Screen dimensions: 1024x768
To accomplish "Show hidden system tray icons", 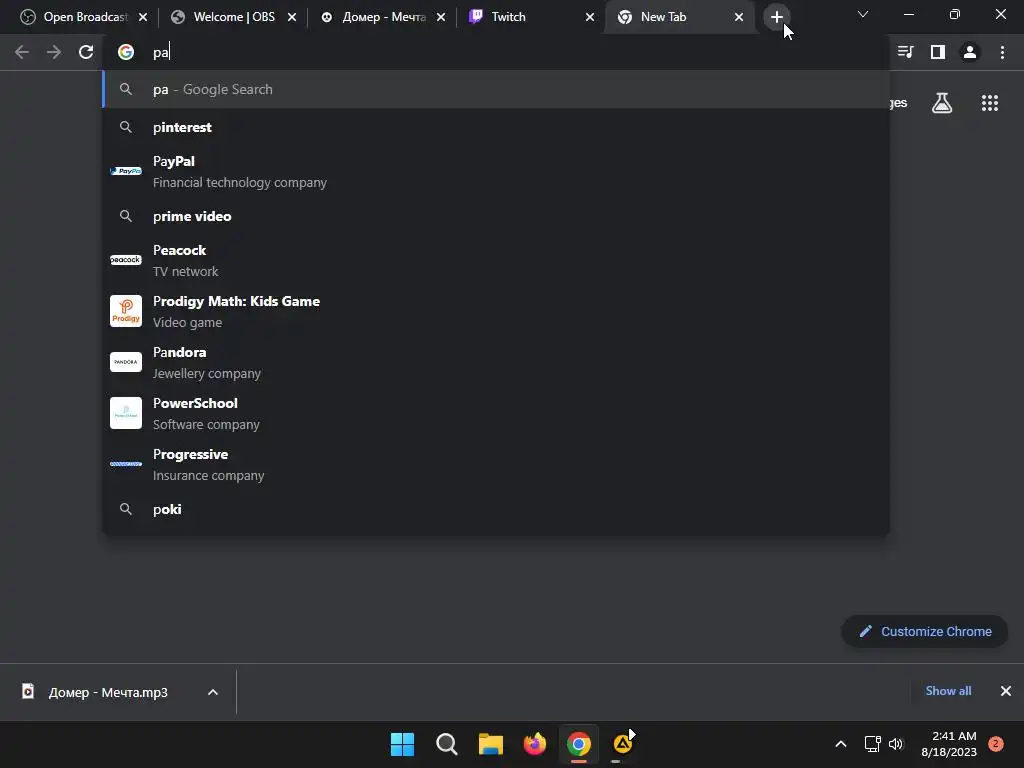I will tap(840, 744).
